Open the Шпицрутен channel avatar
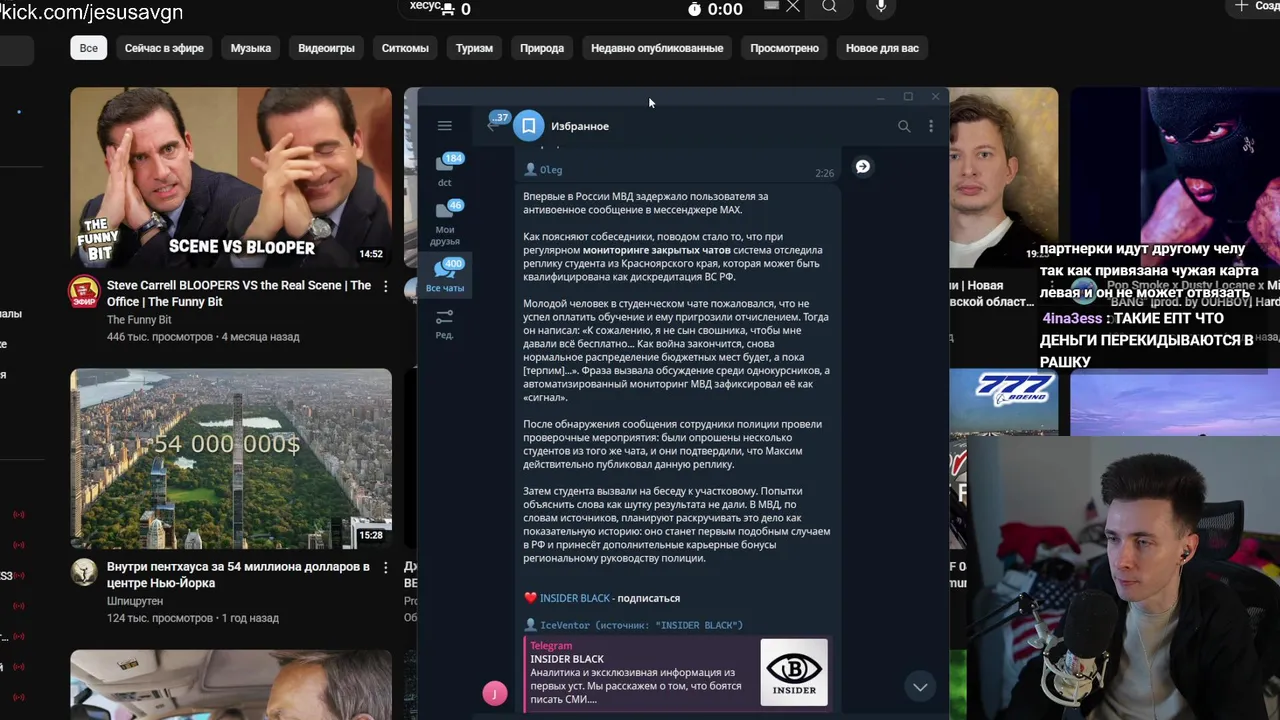Image resolution: width=1280 pixels, height=720 pixels. coord(84,572)
